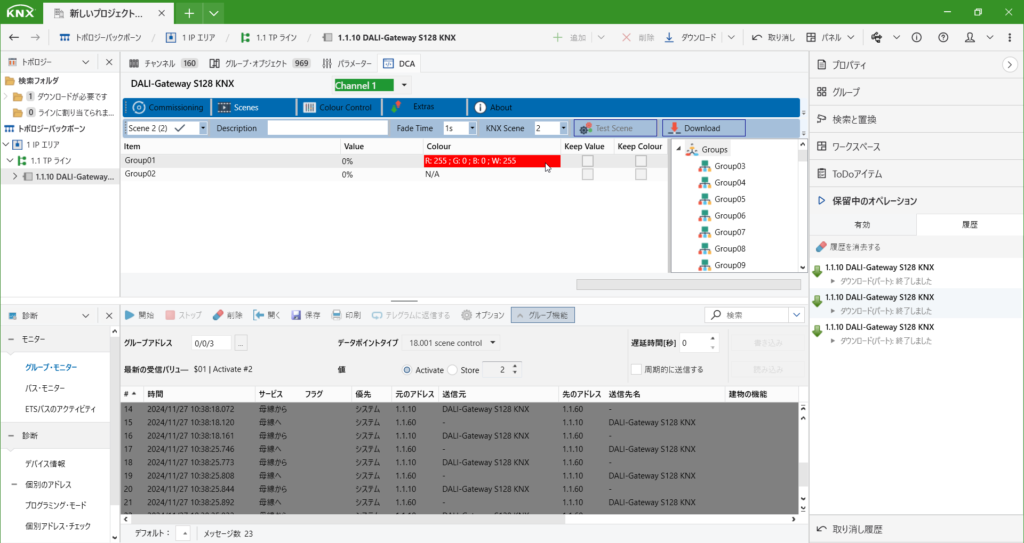Image resolution: width=1024 pixels, height=543 pixels.
Task: Click the Test Scene button
Action: point(615,128)
